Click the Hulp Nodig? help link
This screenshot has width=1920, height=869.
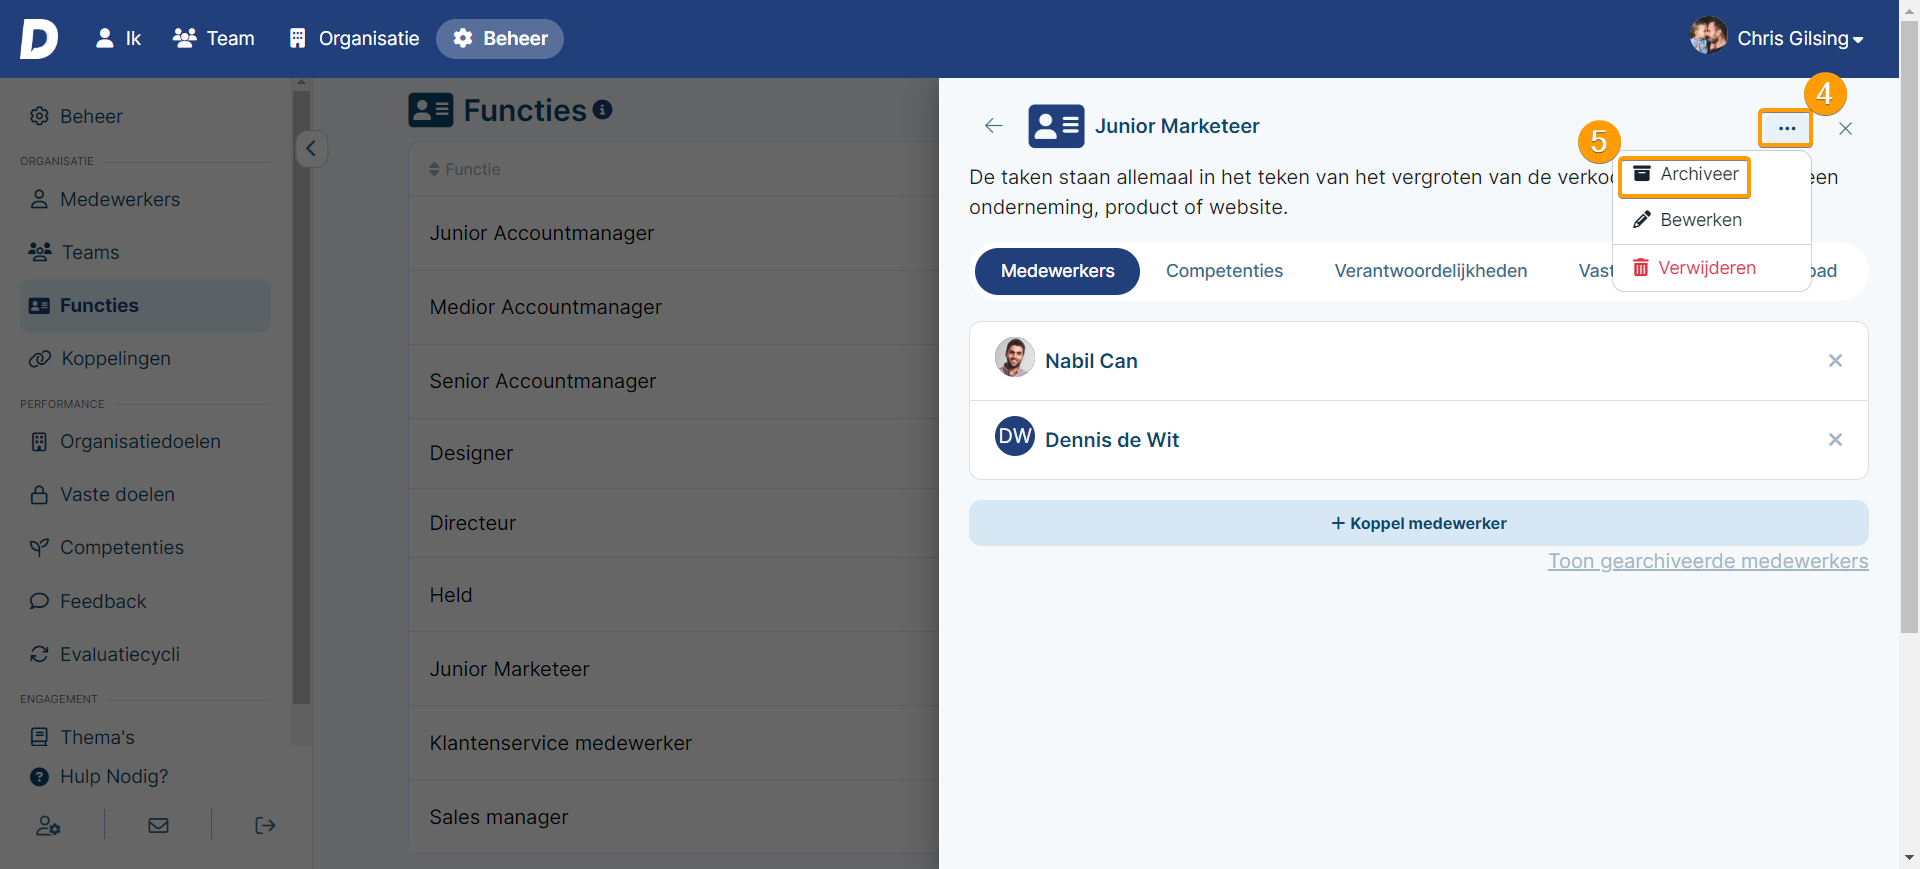pos(100,776)
